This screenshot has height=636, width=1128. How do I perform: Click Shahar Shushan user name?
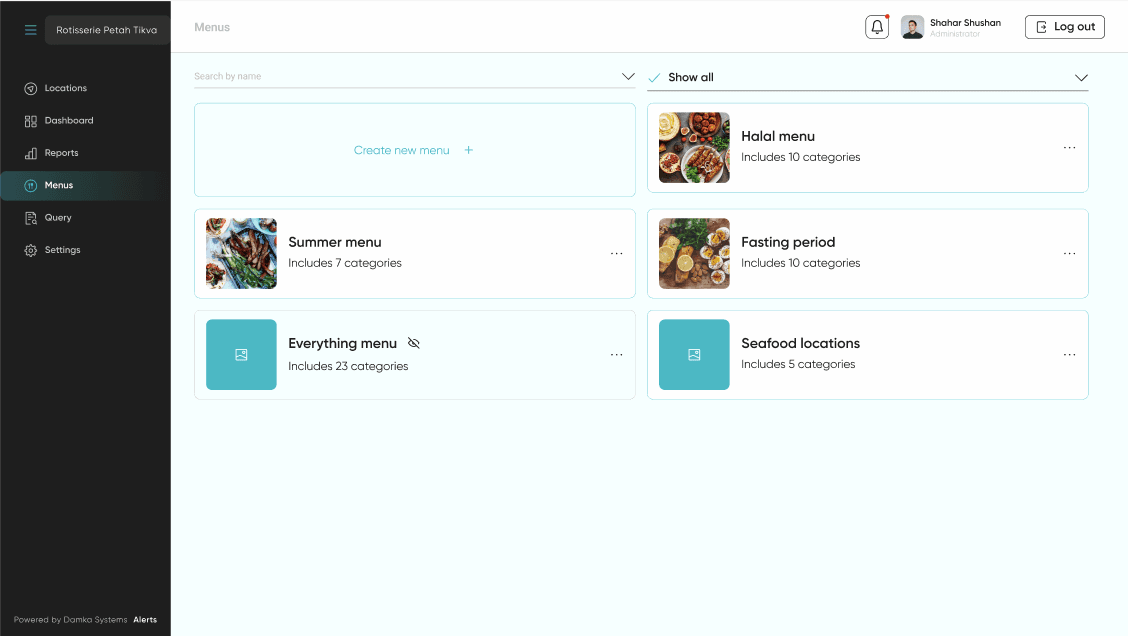click(x=965, y=22)
